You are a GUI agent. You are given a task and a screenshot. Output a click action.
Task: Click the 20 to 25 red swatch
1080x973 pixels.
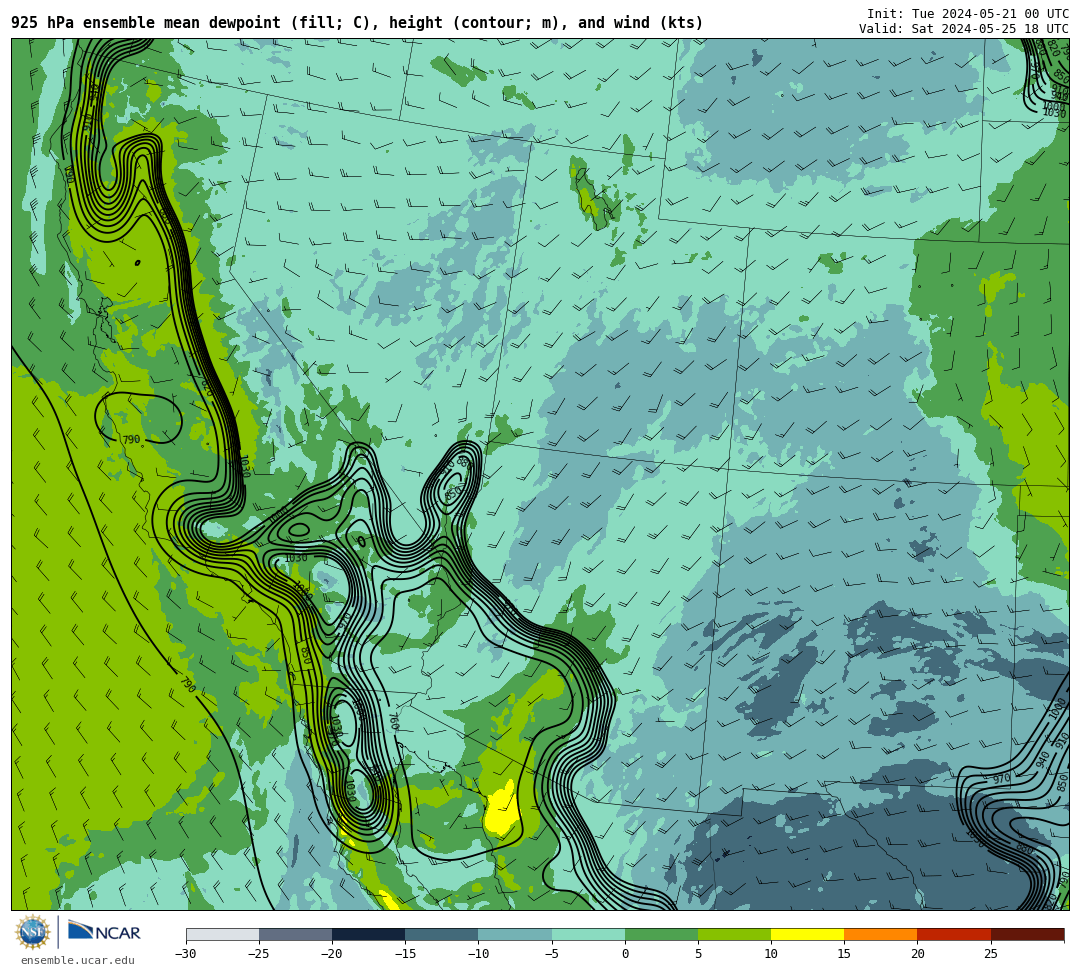(x=954, y=934)
